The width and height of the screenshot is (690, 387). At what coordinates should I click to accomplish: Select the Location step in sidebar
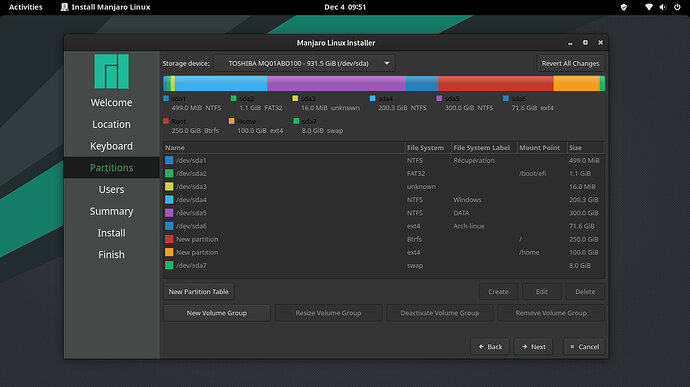(x=111, y=124)
